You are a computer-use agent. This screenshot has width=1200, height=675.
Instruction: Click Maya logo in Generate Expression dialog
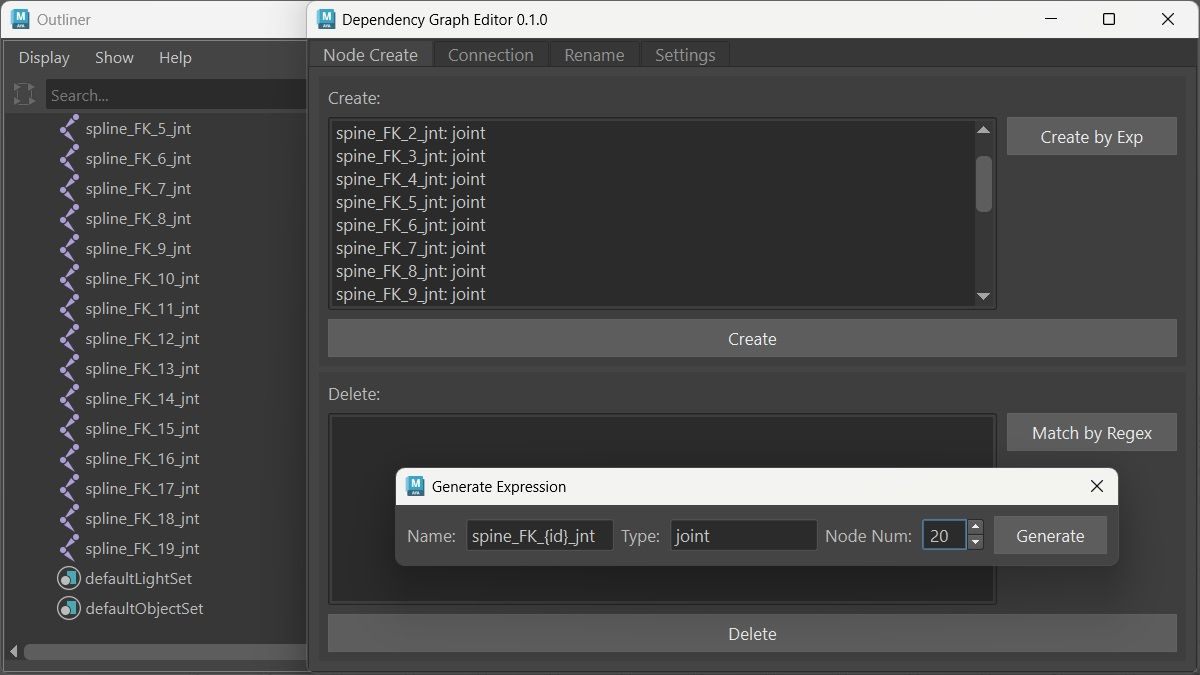(415, 486)
